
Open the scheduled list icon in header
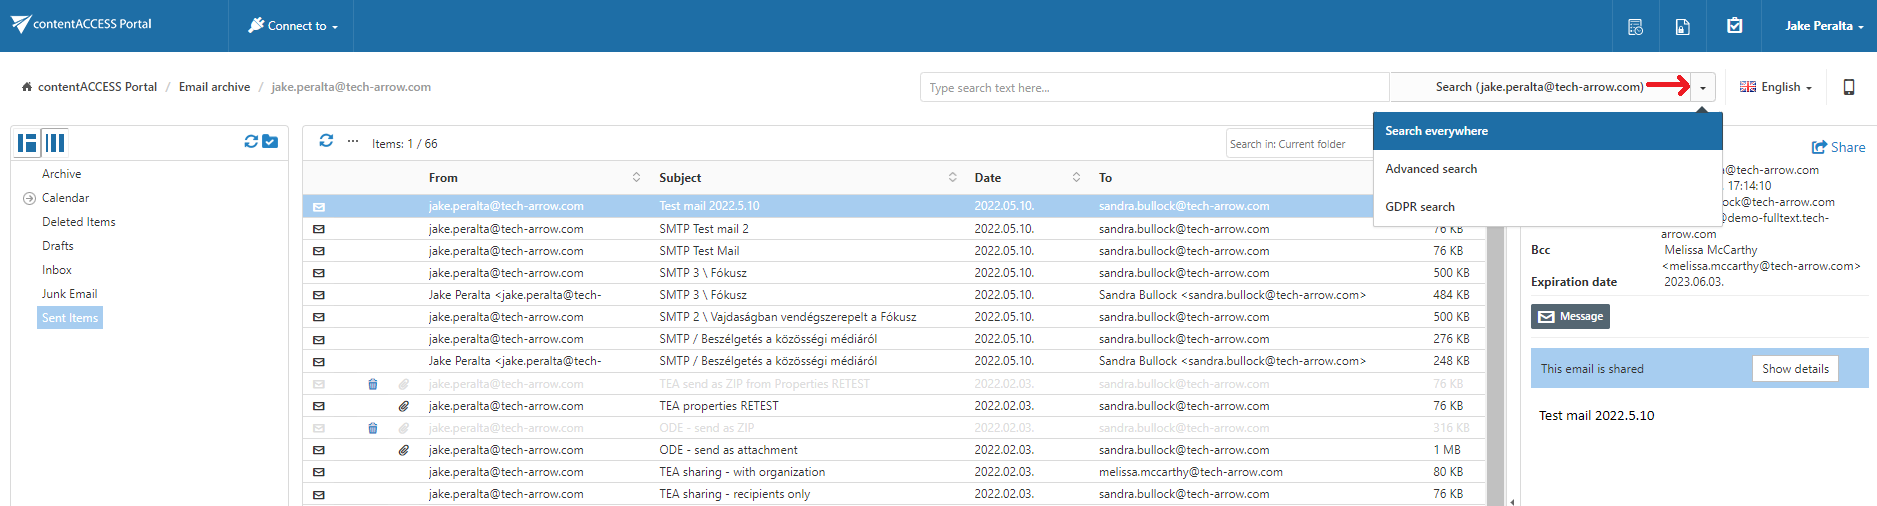pyautogui.click(x=1635, y=27)
